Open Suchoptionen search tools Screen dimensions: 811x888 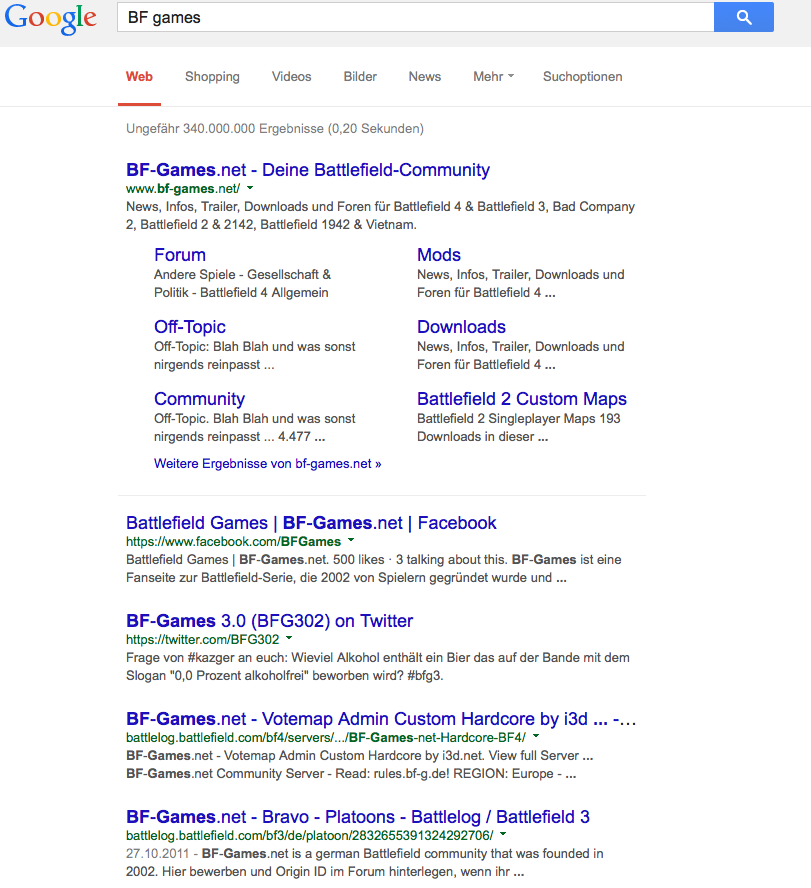(583, 76)
